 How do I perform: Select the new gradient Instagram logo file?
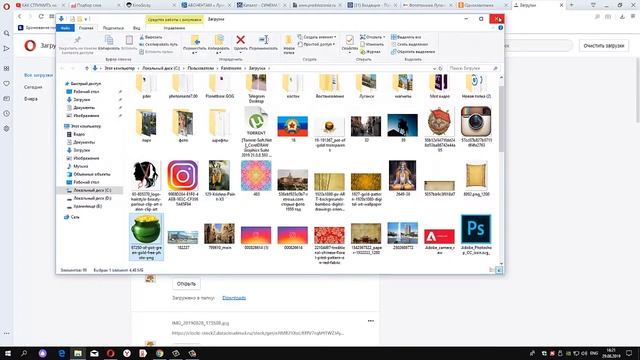click(x=183, y=176)
